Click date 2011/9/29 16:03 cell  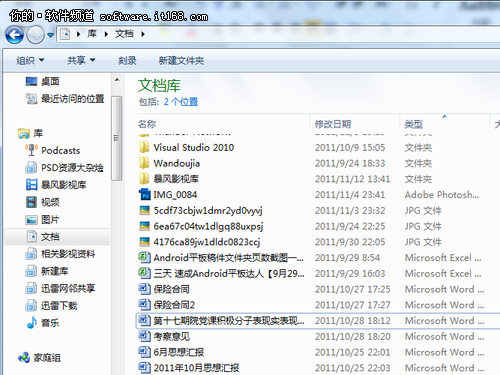click(350, 274)
